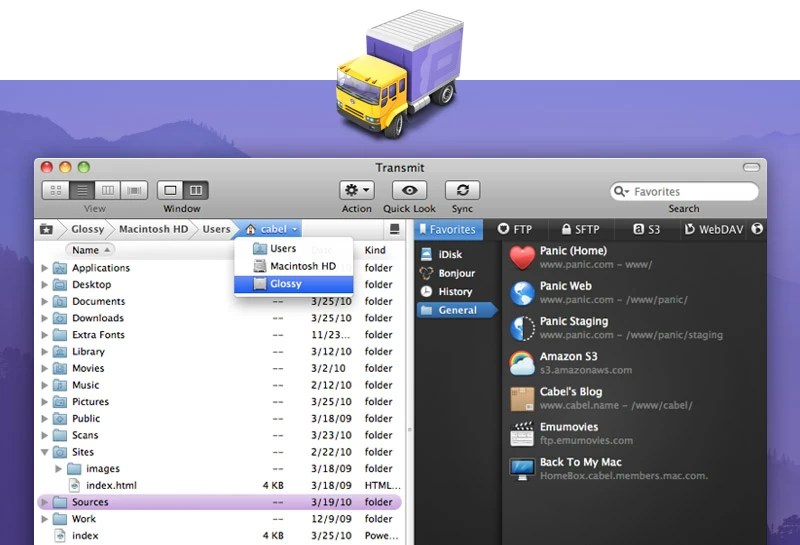The height and width of the screenshot is (545, 800).
Task: Select the highlighted Sources folder row
Action: click(x=219, y=502)
